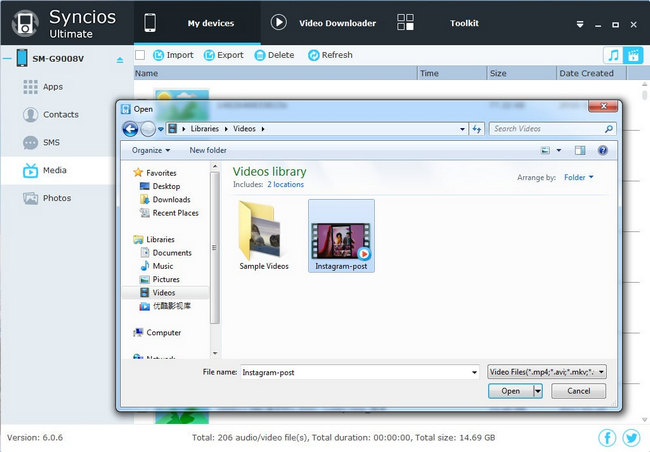Select Documents library
650x452 pixels.
pyautogui.click(x=172, y=253)
